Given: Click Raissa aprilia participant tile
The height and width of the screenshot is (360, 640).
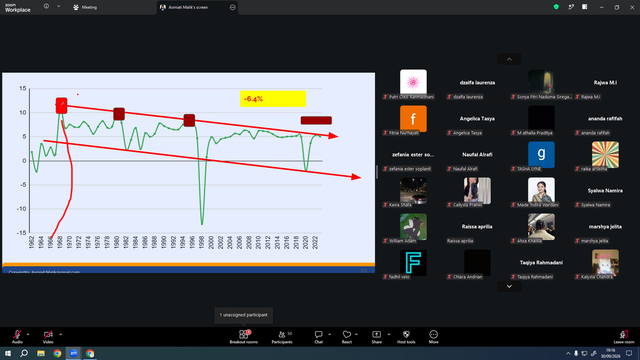Looking at the screenshot, I should (477, 228).
